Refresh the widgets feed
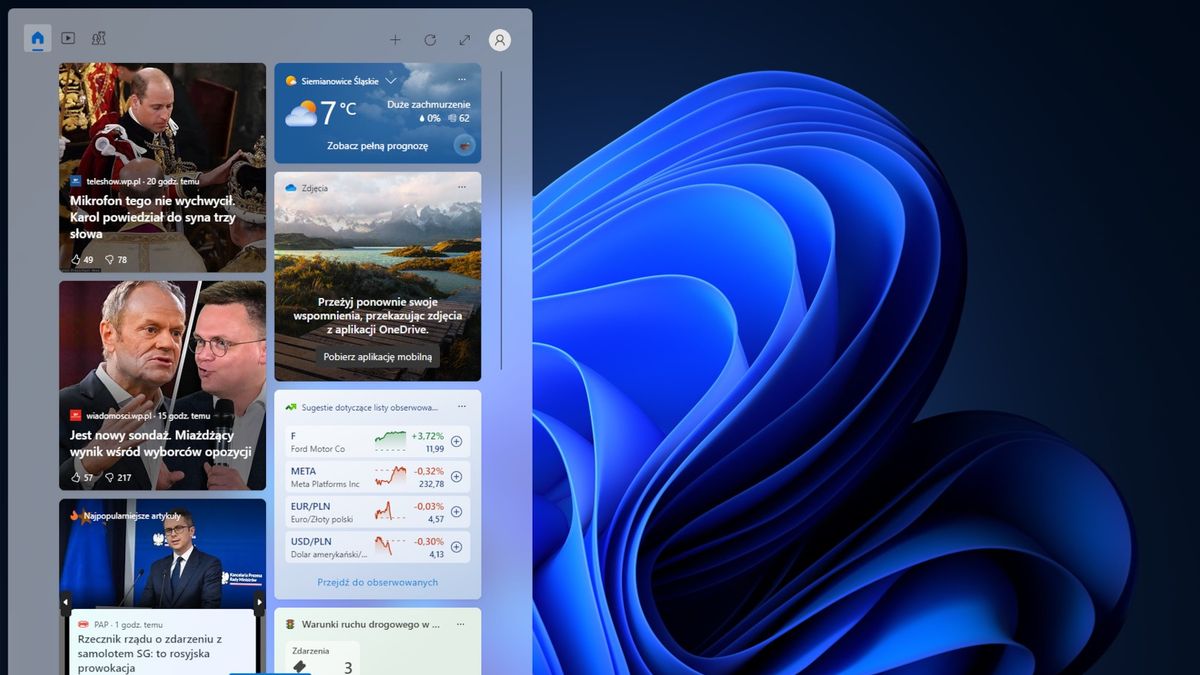Viewport: 1200px width, 675px height. 430,40
